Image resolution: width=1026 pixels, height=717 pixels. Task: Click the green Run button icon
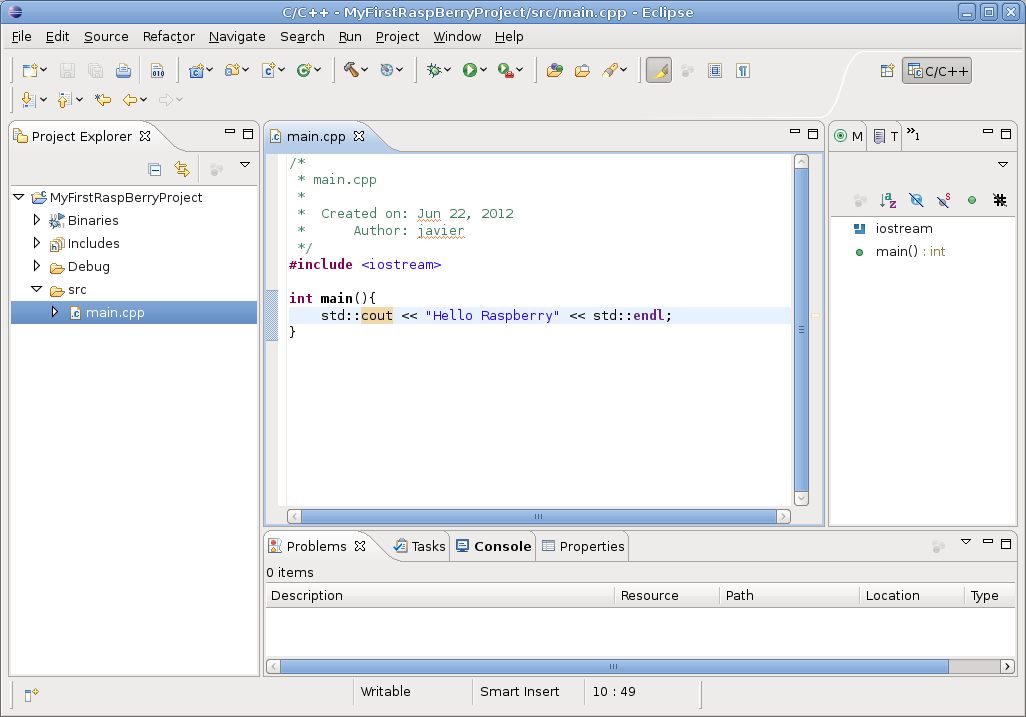469,70
